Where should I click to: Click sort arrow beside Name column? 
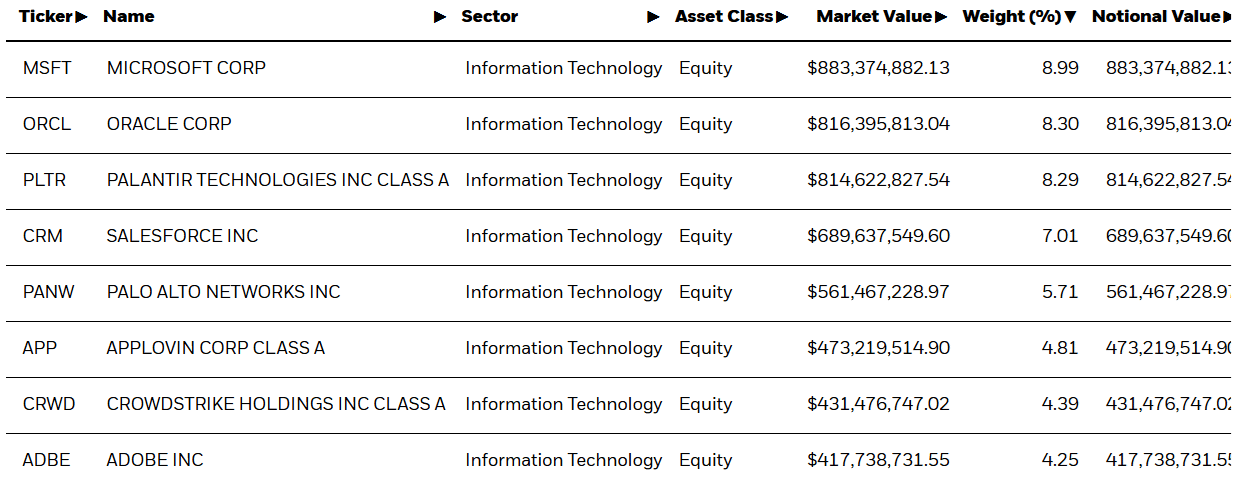point(440,17)
